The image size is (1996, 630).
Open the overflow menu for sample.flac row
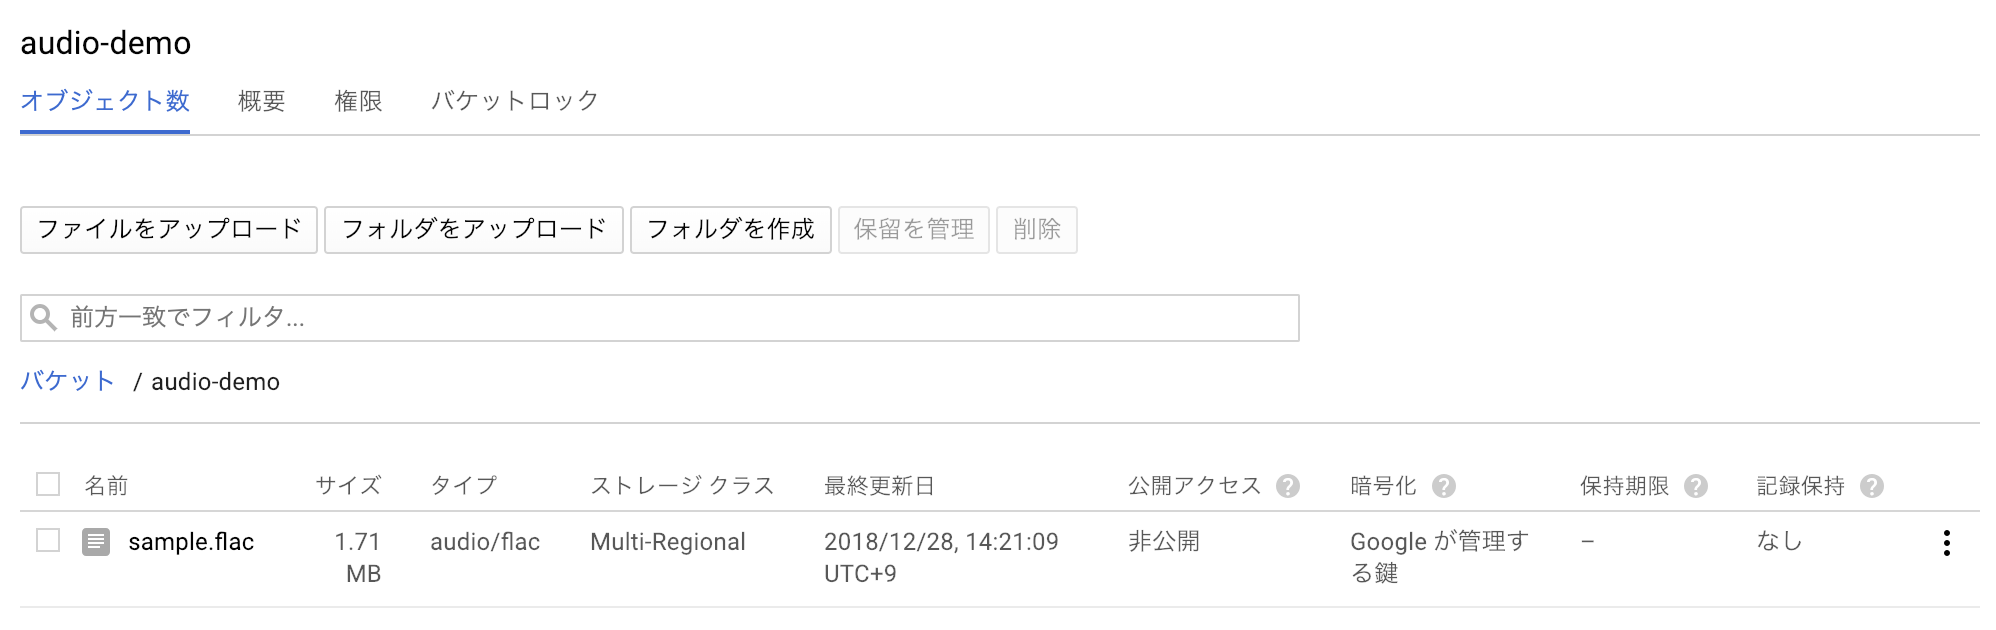tap(1948, 542)
